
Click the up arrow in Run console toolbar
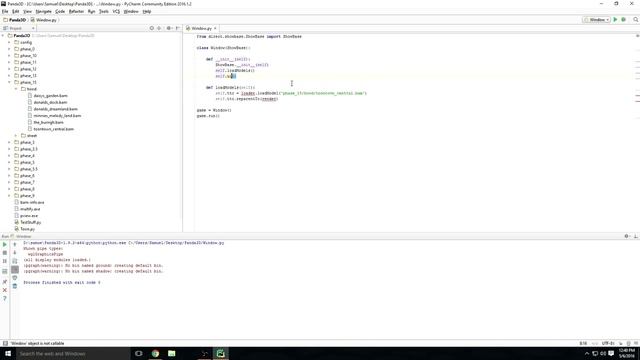[15, 244]
